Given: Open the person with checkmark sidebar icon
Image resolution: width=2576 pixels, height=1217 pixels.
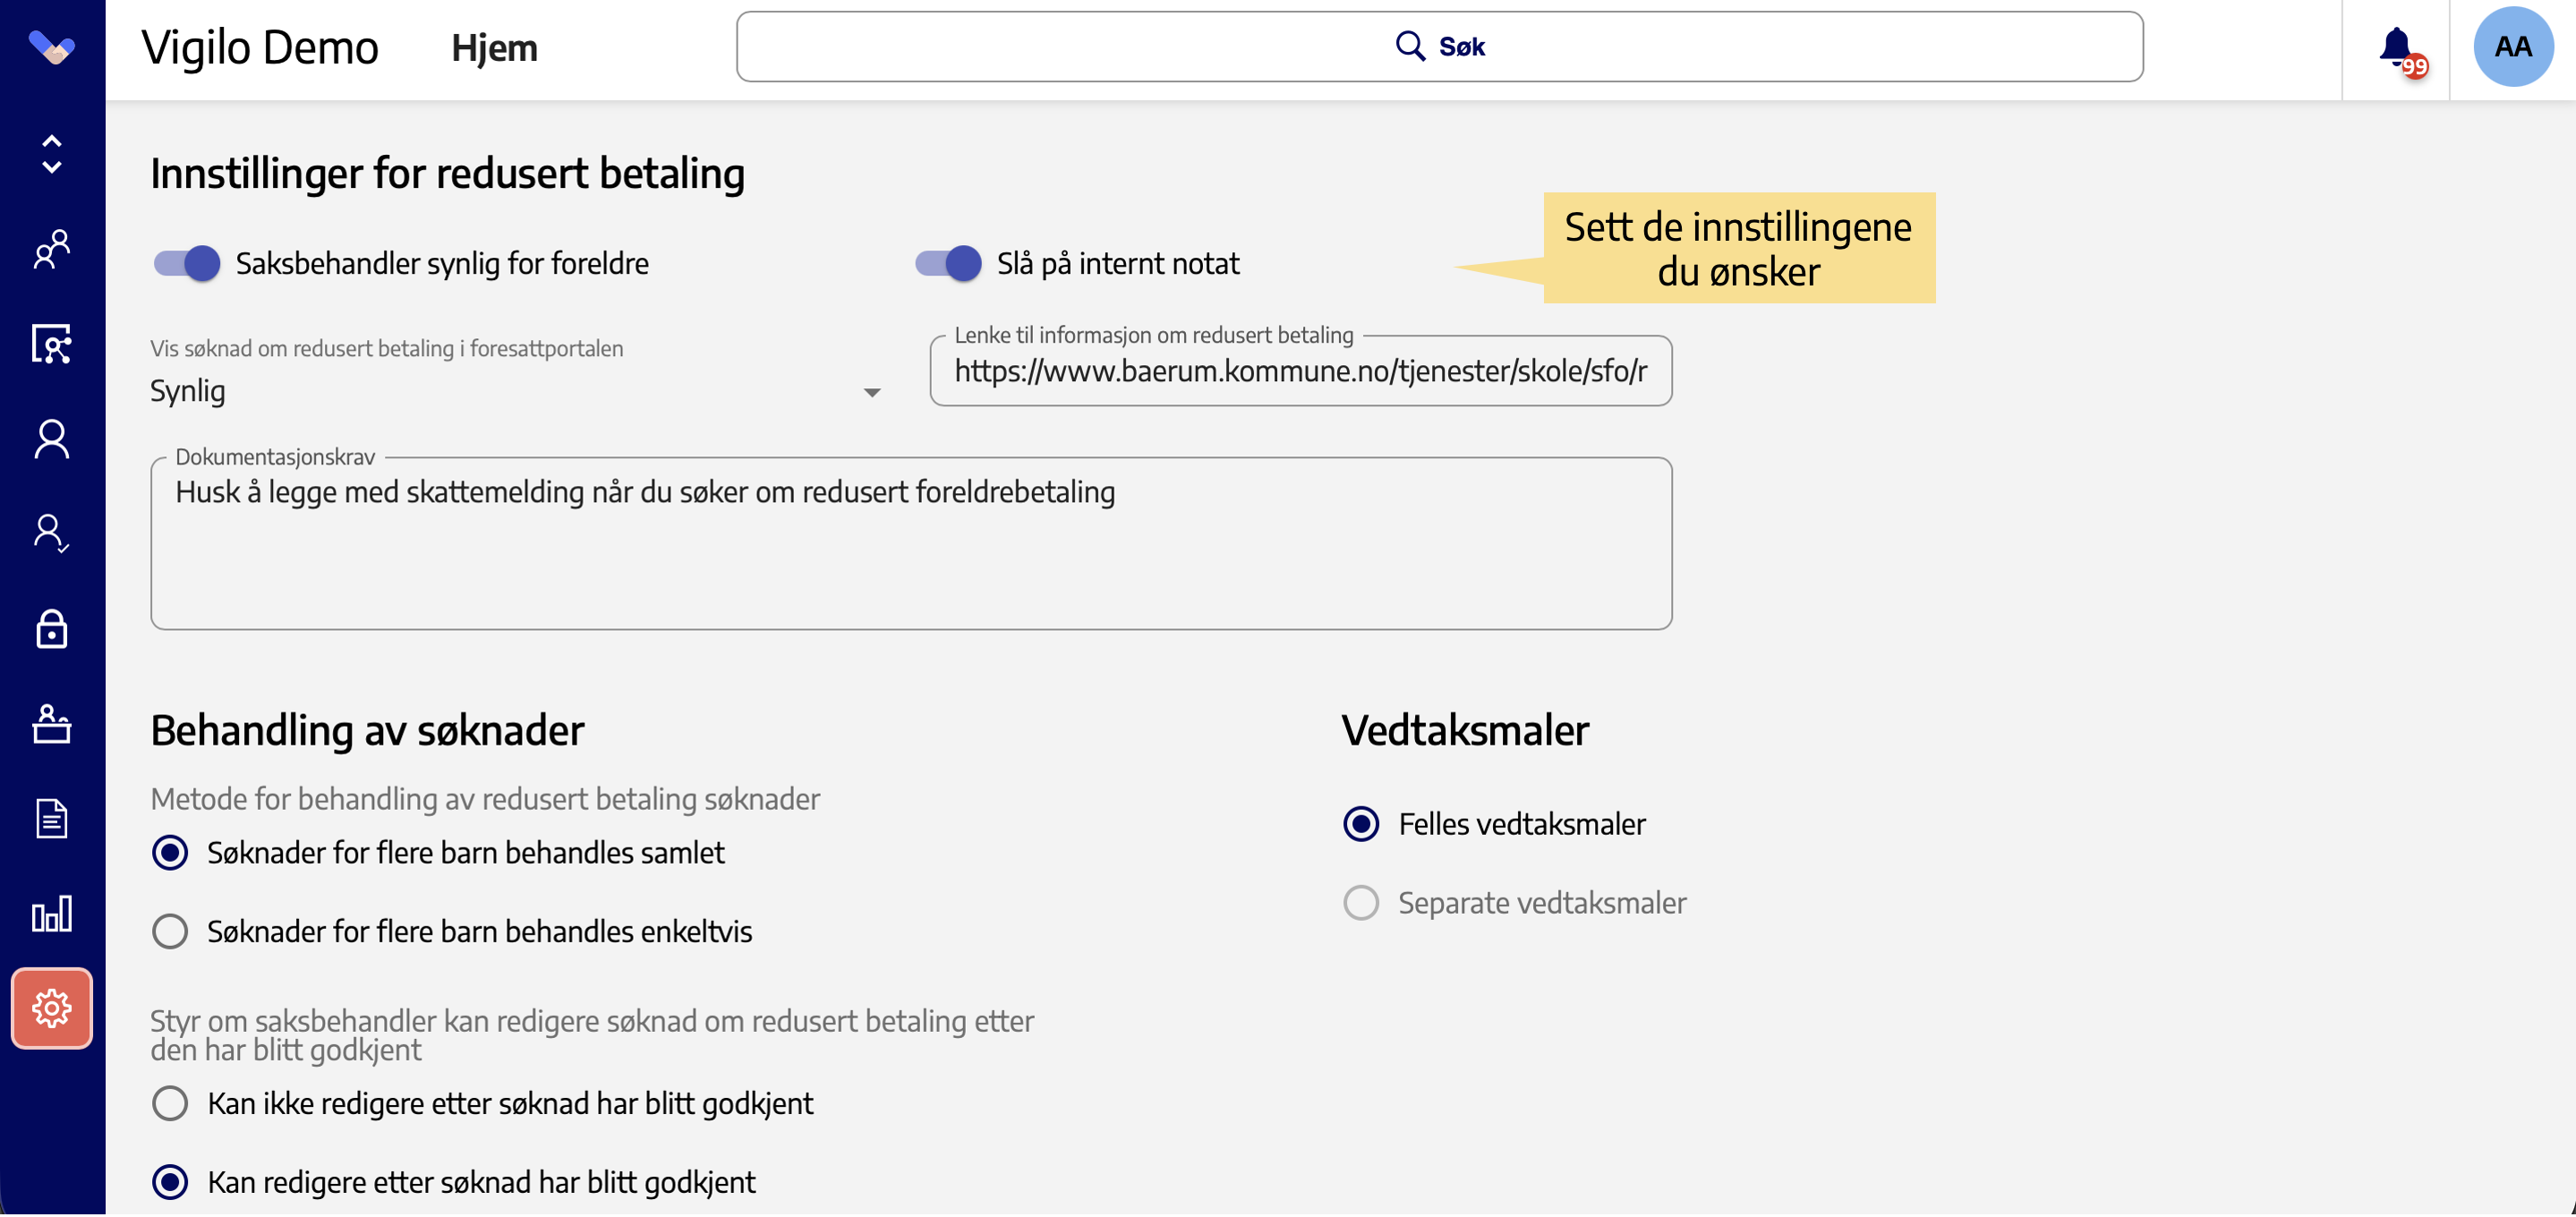Looking at the screenshot, I should click(52, 534).
